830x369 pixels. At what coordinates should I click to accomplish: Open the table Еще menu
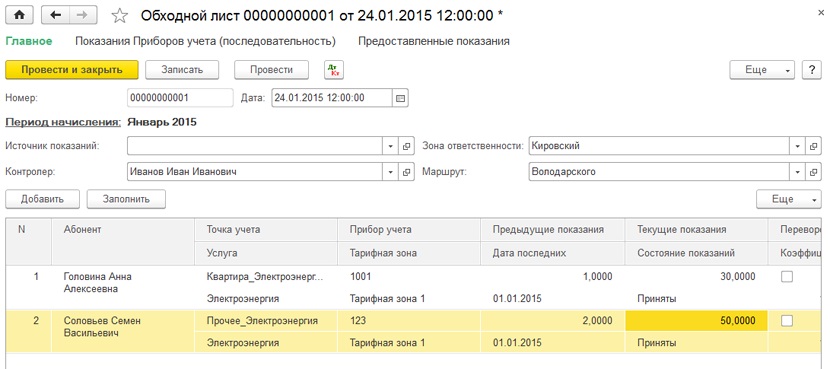click(x=789, y=199)
